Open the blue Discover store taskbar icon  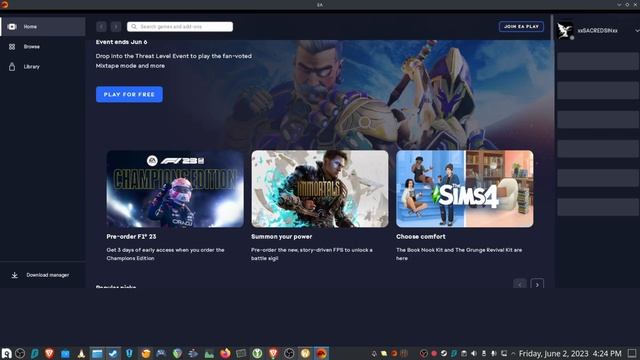[x=65, y=353]
